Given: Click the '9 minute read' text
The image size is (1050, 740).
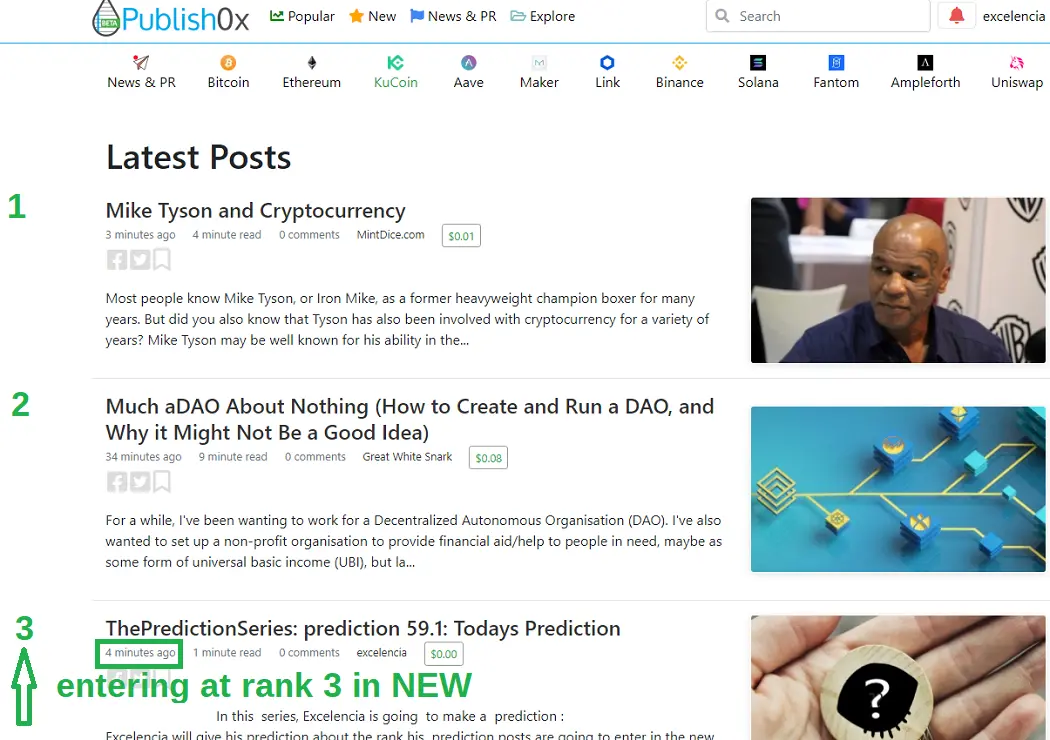Looking at the screenshot, I should pyautogui.click(x=233, y=457).
